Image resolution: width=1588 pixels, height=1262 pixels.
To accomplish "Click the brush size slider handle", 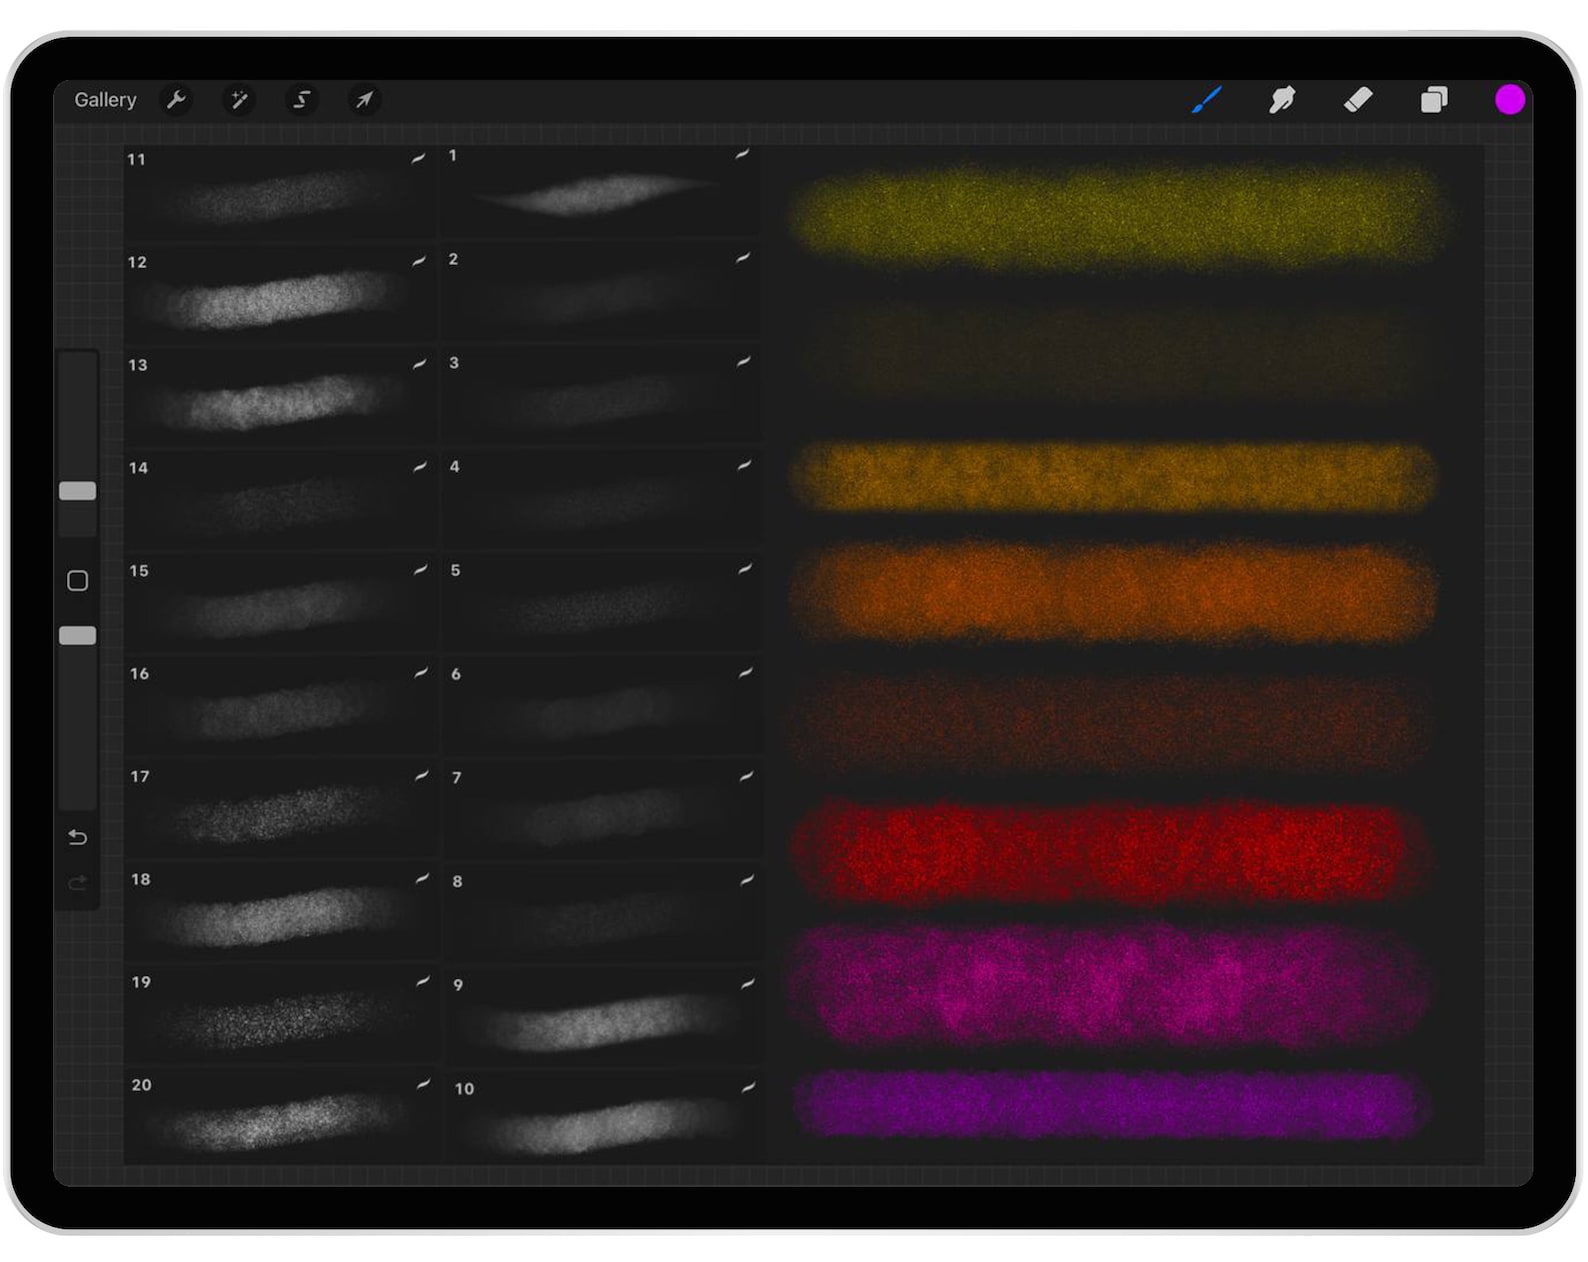I will click(x=78, y=491).
